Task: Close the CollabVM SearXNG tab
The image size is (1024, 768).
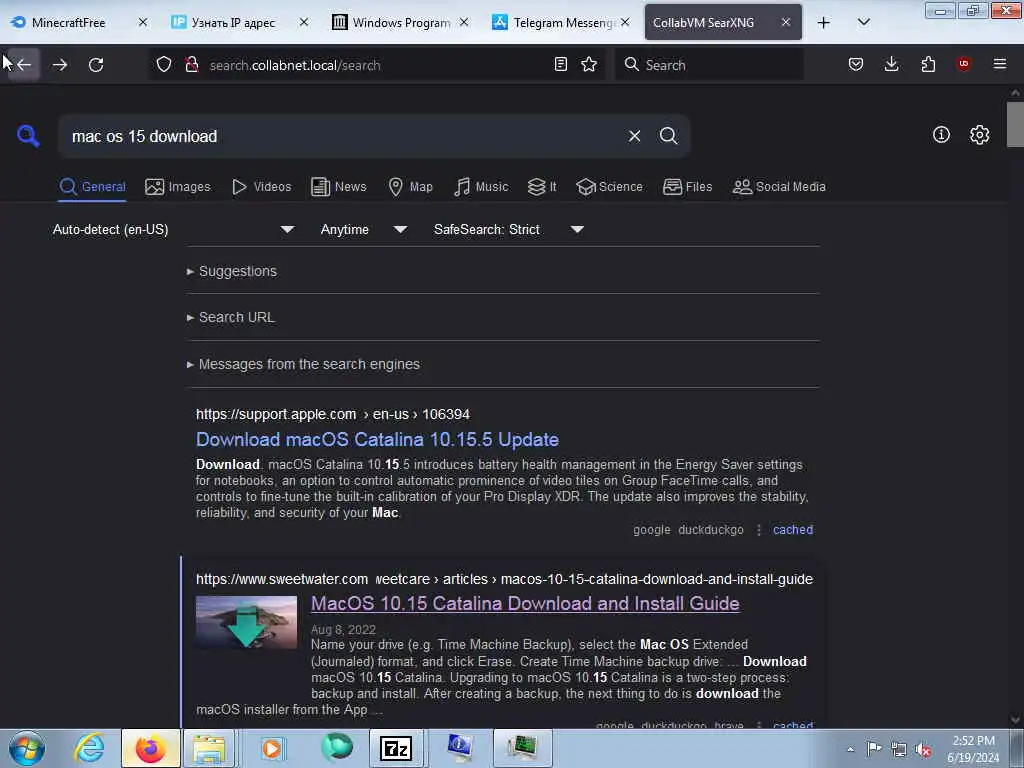Action: point(786,22)
